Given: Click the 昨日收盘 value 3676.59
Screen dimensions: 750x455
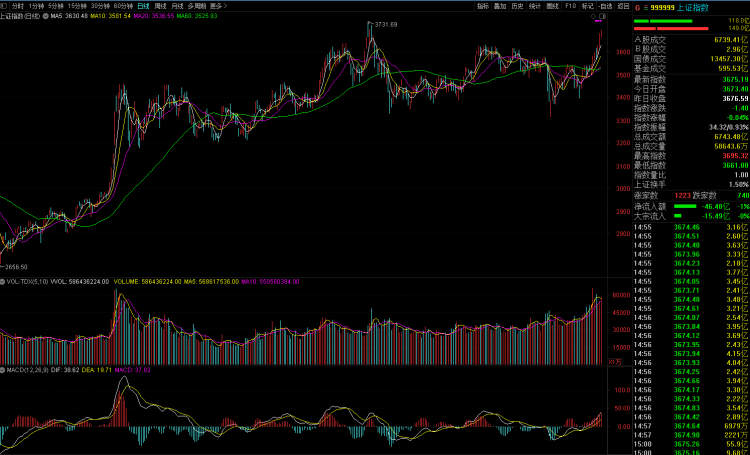Looking at the screenshot, I should pos(735,99).
